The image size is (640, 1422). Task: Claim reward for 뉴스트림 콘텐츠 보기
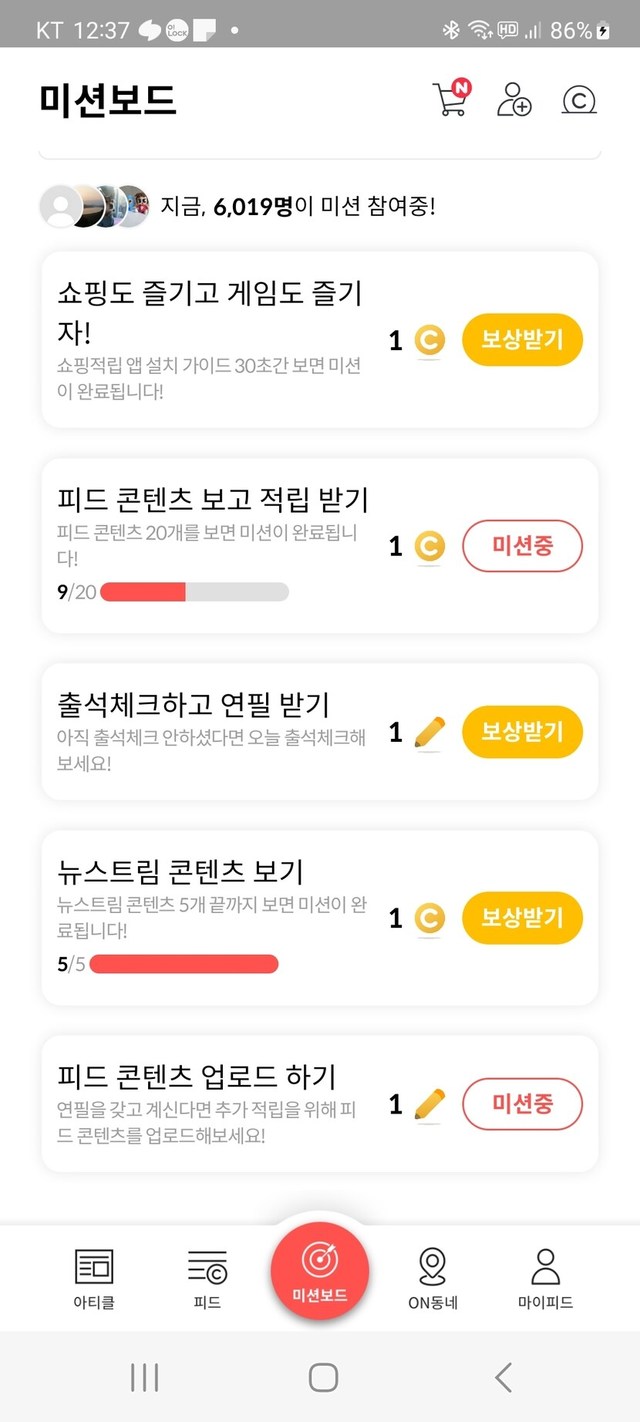(x=522, y=918)
